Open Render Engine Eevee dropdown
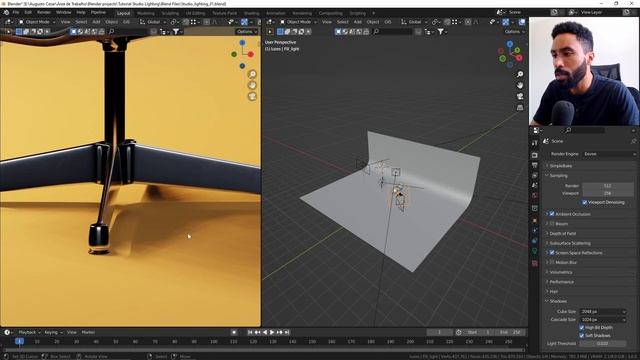 609,154
